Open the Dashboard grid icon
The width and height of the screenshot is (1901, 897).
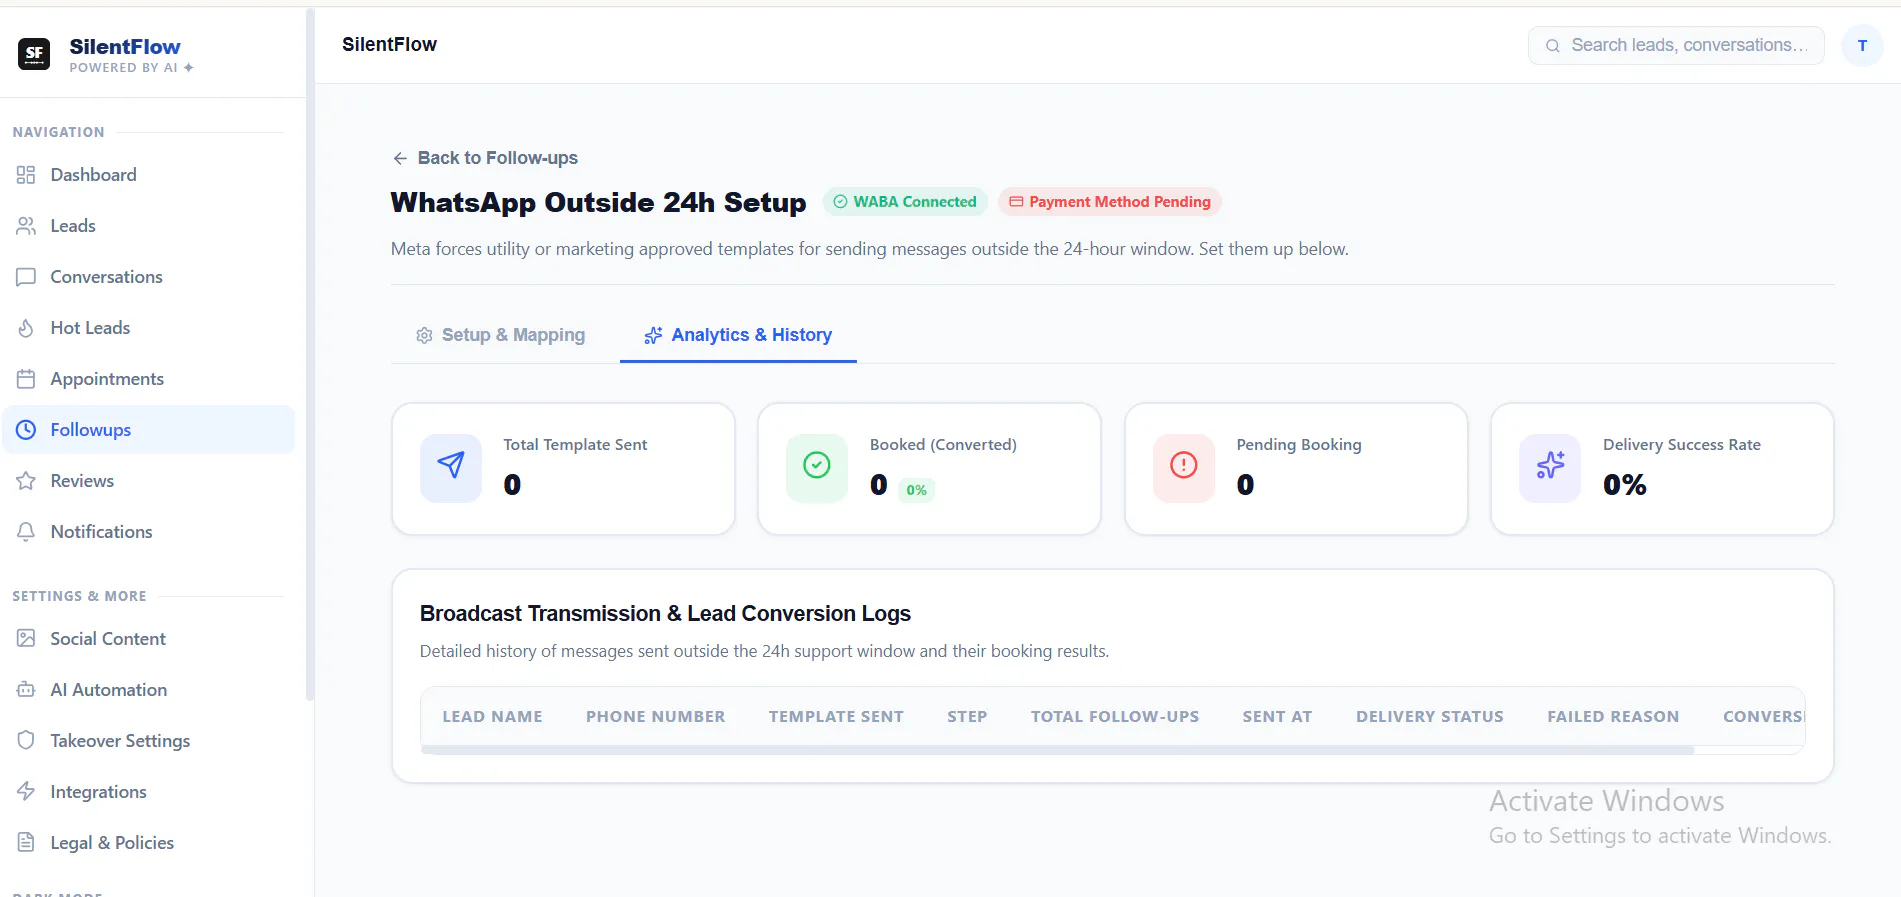[x=26, y=175]
